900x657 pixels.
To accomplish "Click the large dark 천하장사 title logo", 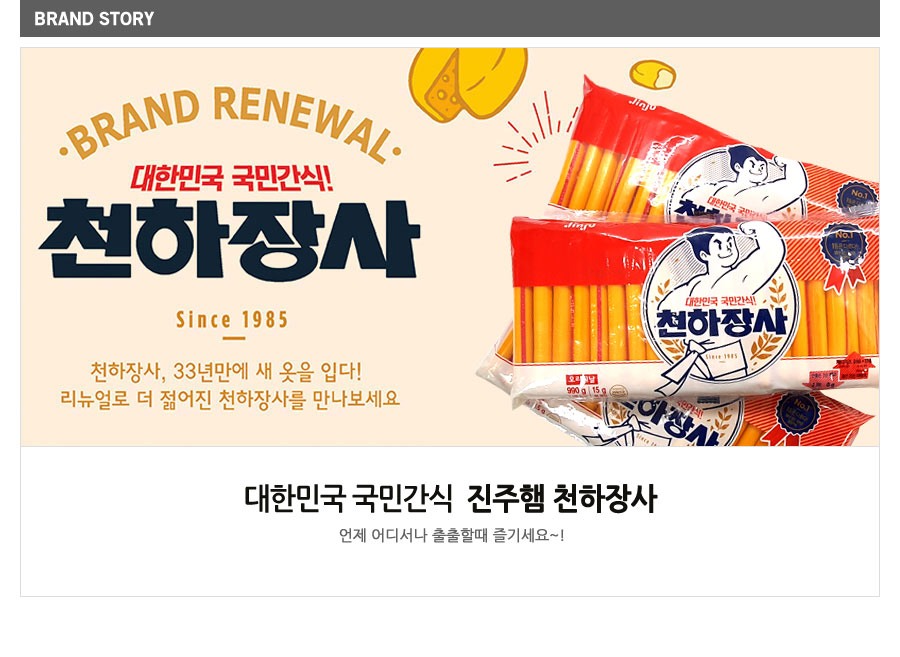I will (x=230, y=240).
